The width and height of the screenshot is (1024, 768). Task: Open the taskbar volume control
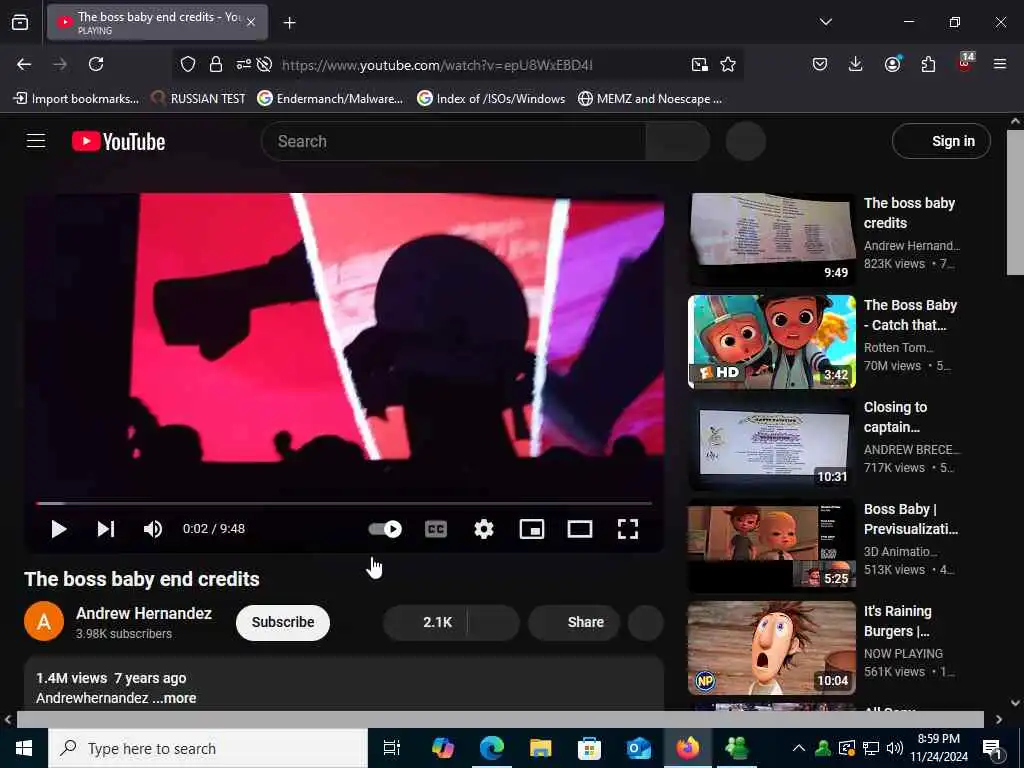click(895, 748)
